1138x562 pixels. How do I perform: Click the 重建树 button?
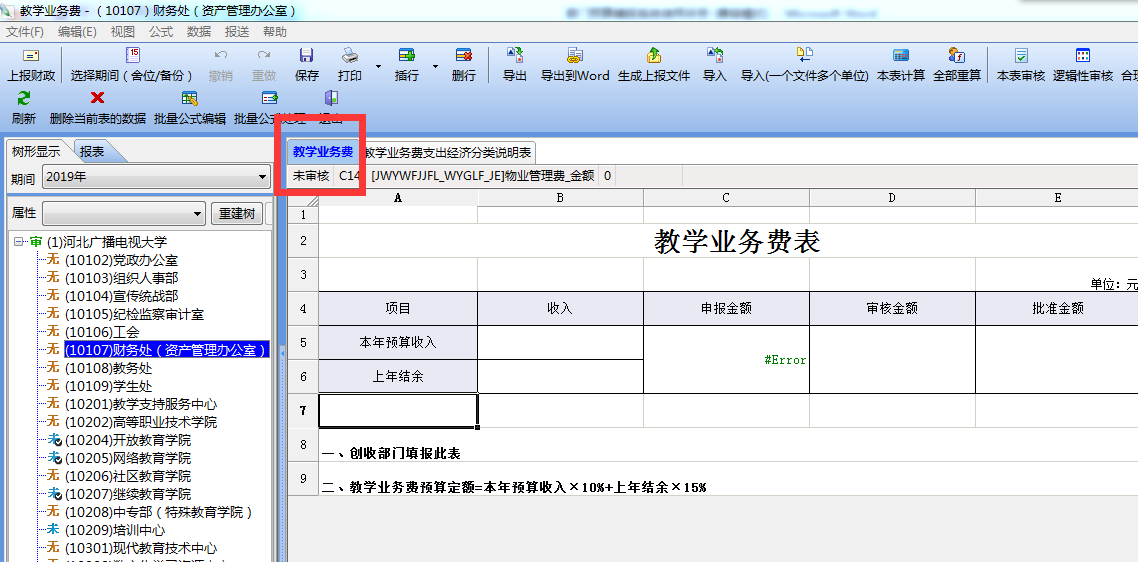tap(237, 214)
